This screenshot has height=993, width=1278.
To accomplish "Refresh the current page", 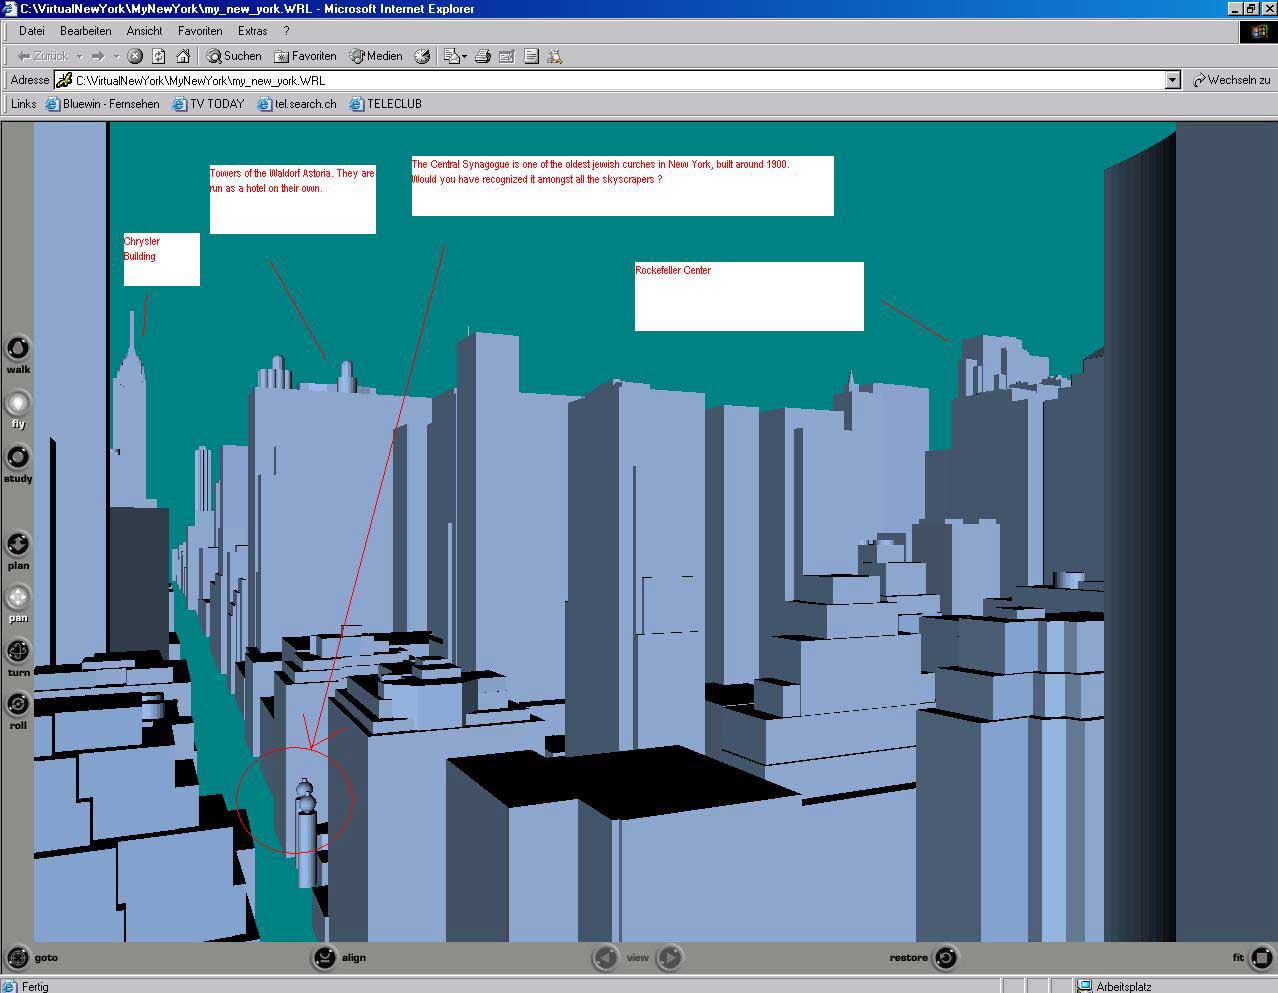I will point(158,56).
